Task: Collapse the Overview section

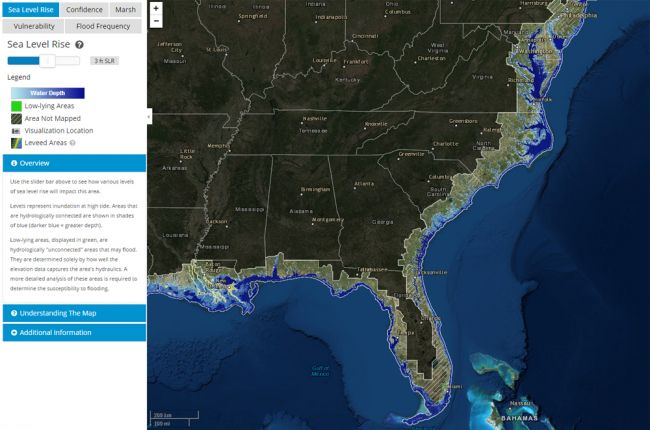Action: point(73,163)
